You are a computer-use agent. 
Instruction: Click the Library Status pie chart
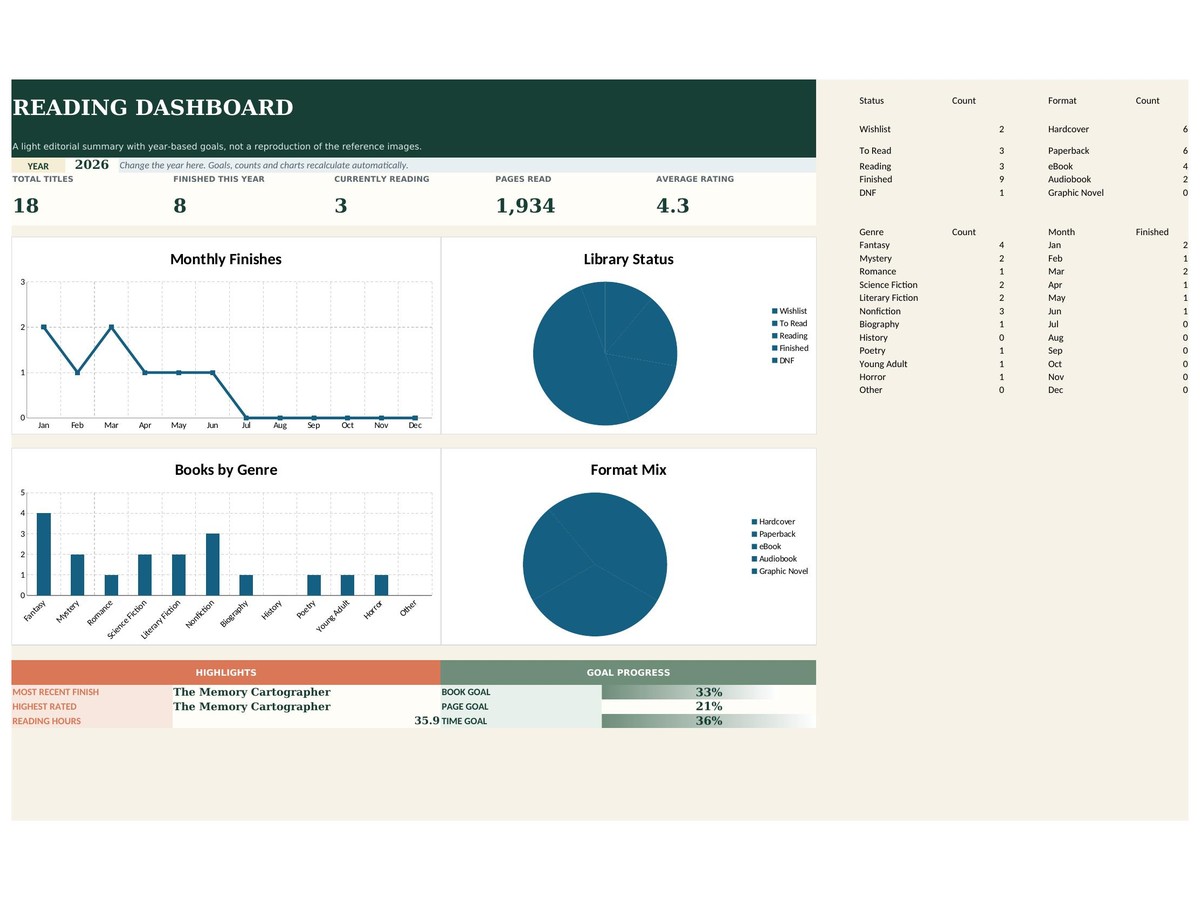(605, 353)
